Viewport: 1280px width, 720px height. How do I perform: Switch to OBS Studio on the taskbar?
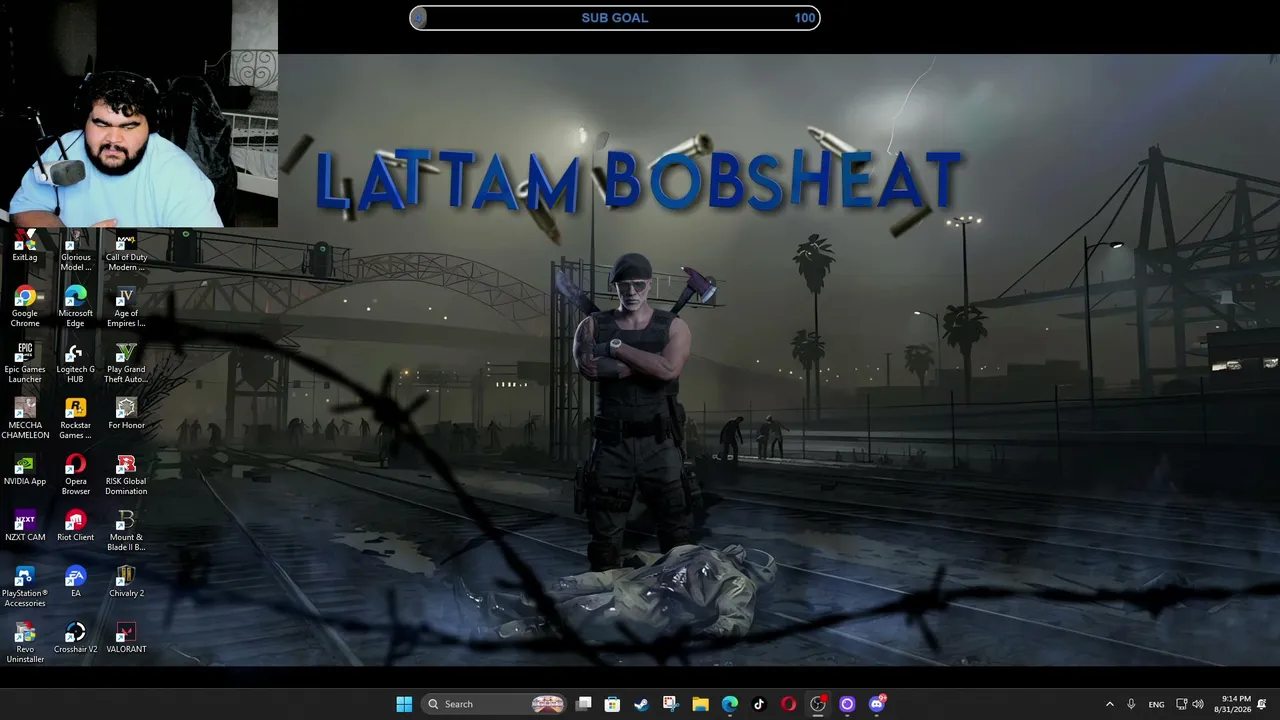[818, 704]
